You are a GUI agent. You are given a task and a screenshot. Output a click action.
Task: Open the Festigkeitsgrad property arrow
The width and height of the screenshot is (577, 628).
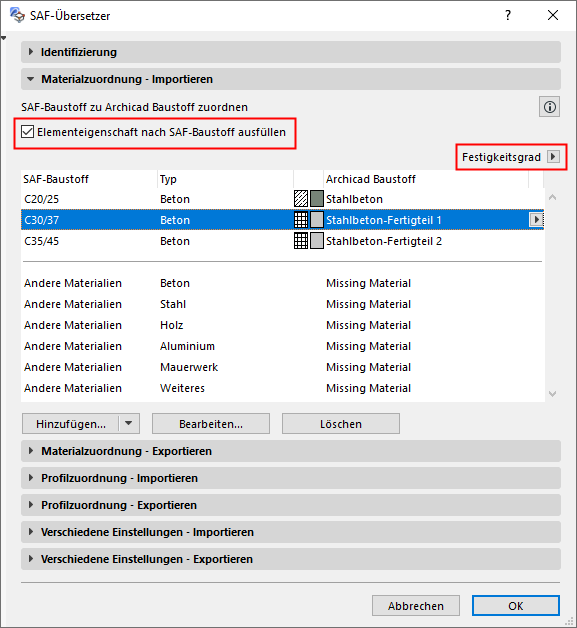tap(553, 157)
